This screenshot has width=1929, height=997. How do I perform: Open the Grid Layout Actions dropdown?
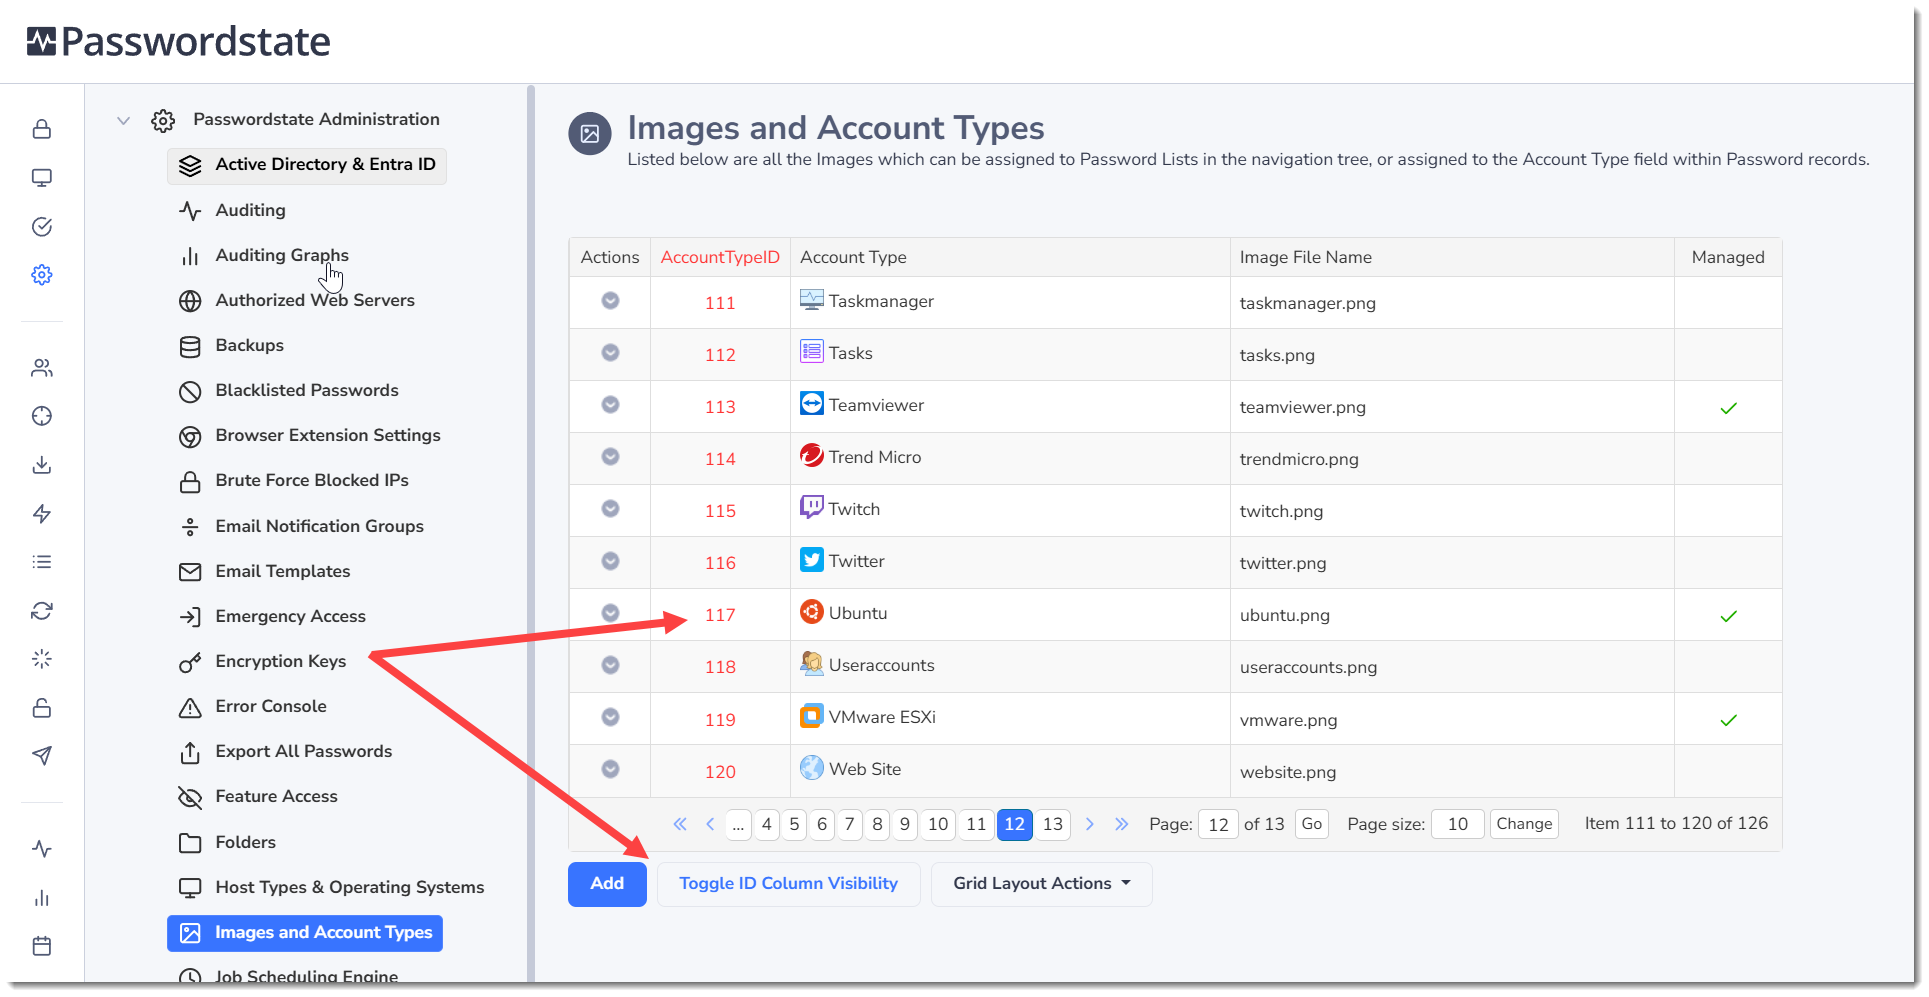click(x=1041, y=884)
